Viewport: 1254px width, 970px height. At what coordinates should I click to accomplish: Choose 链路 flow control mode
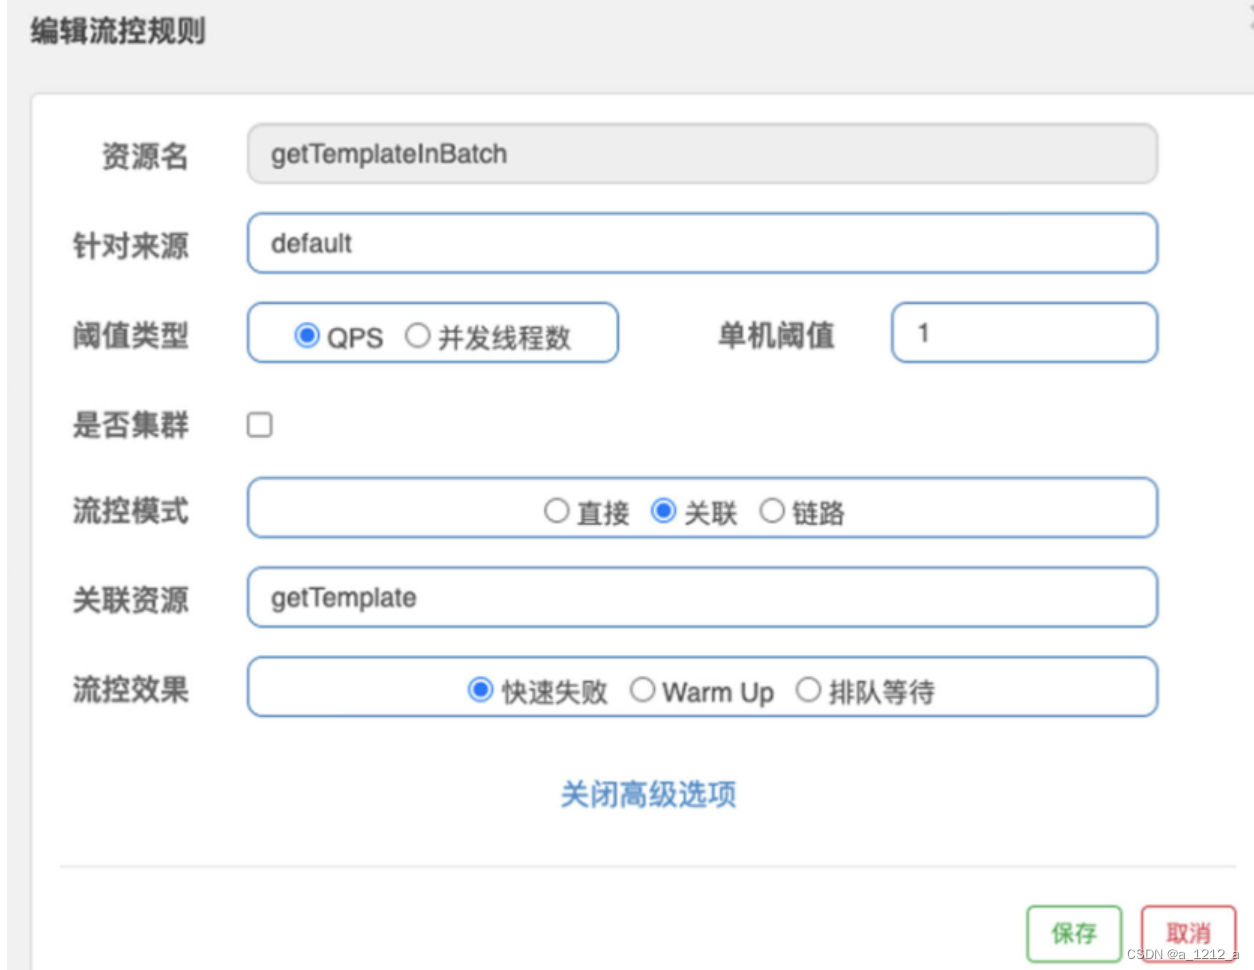tap(771, 511)
